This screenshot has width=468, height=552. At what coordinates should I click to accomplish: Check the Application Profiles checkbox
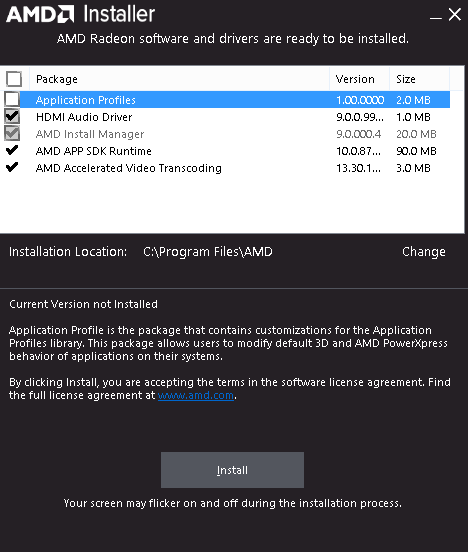tap(12, 99)
